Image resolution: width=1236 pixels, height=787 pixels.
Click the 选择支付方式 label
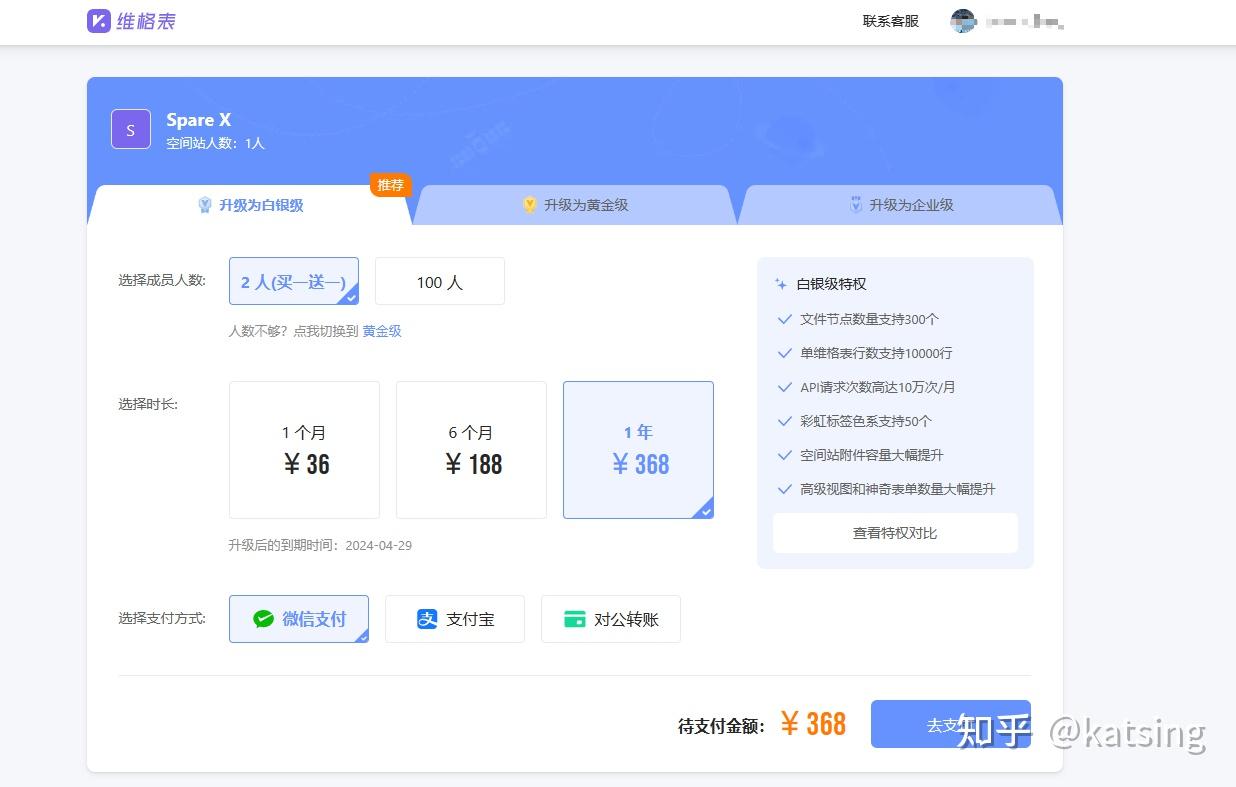162,618
